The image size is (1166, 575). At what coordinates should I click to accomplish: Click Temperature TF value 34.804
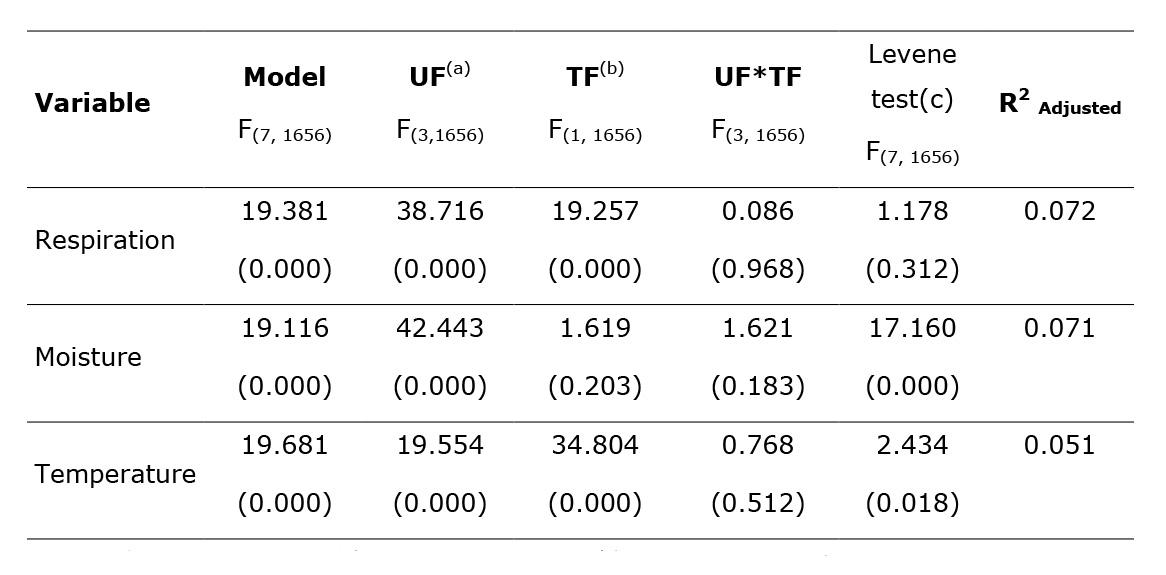pyautogui.click(x=594, y=446)
